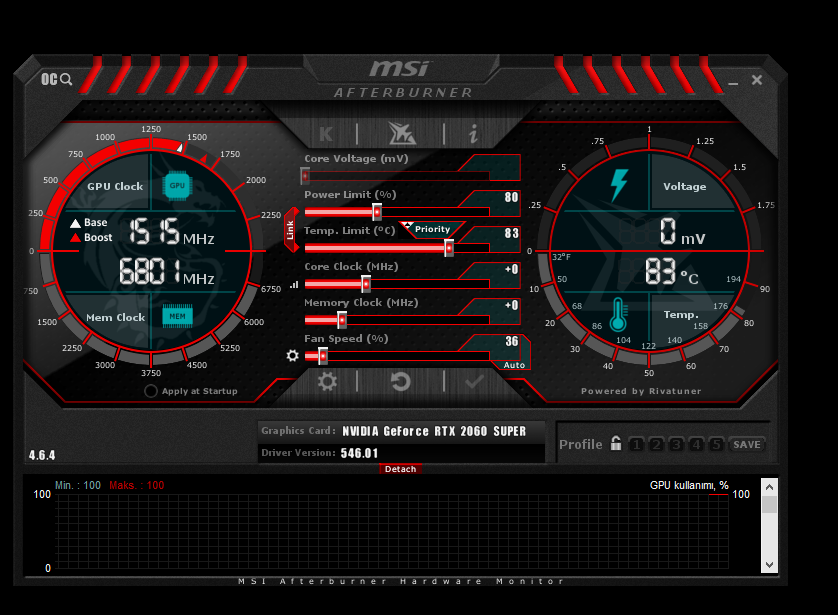Image resolution: width=838 pixels, height=615 pixels.
Task: Open the OC Scanner
Action: click(56, 80)
